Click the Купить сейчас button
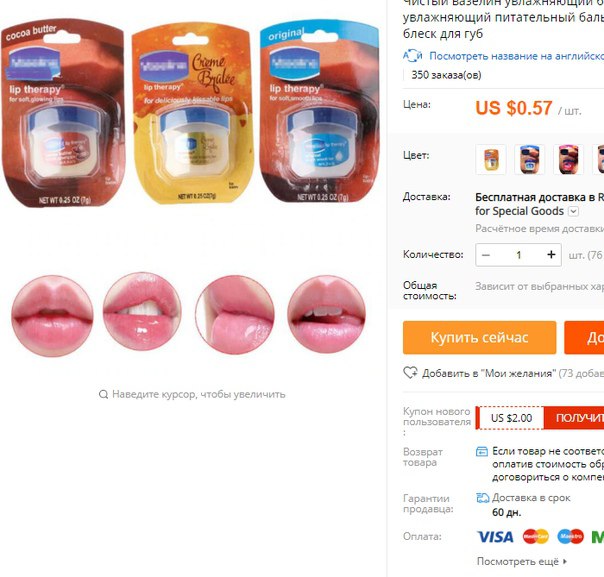The image size is (604, 577). (x=480, y=338)
